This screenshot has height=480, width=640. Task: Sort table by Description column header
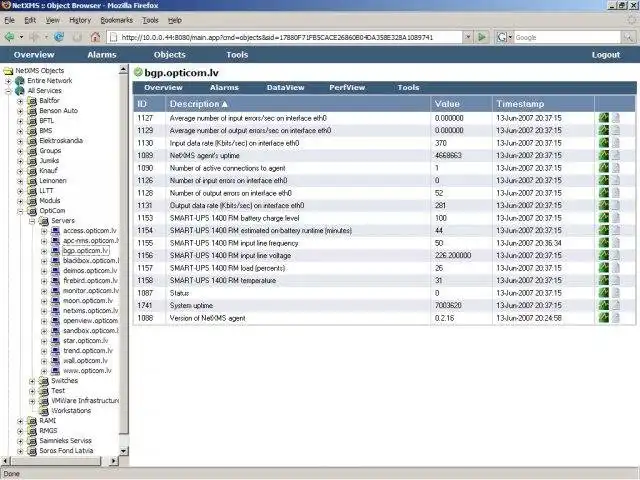click(298, 104)
